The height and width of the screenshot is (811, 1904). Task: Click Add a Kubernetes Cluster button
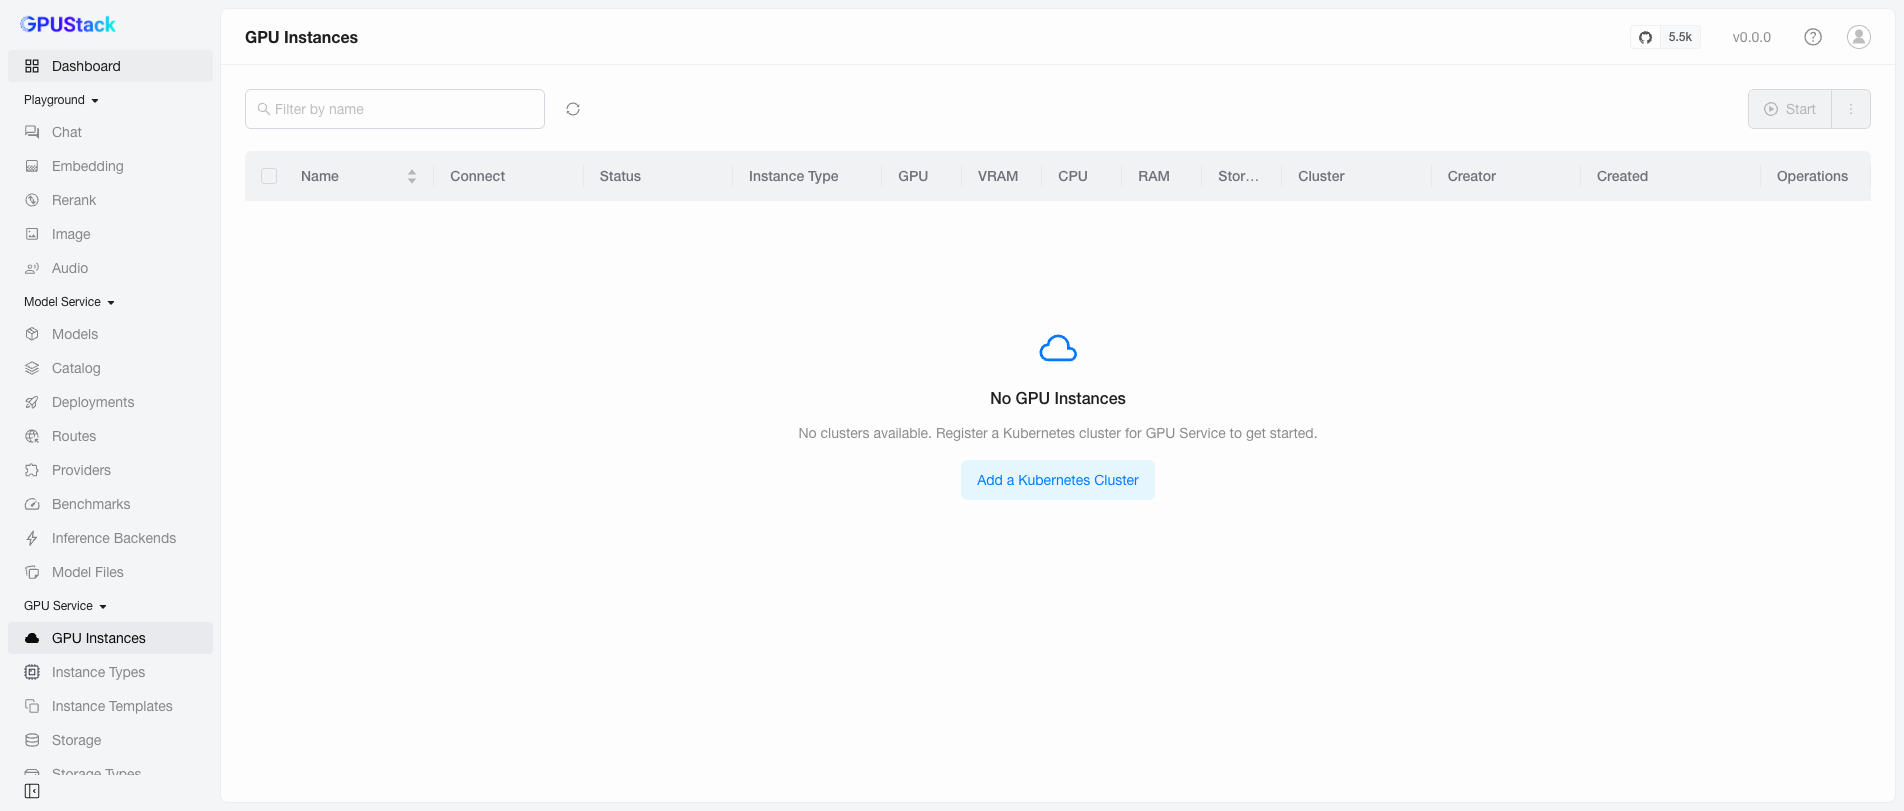[1058, 480]
